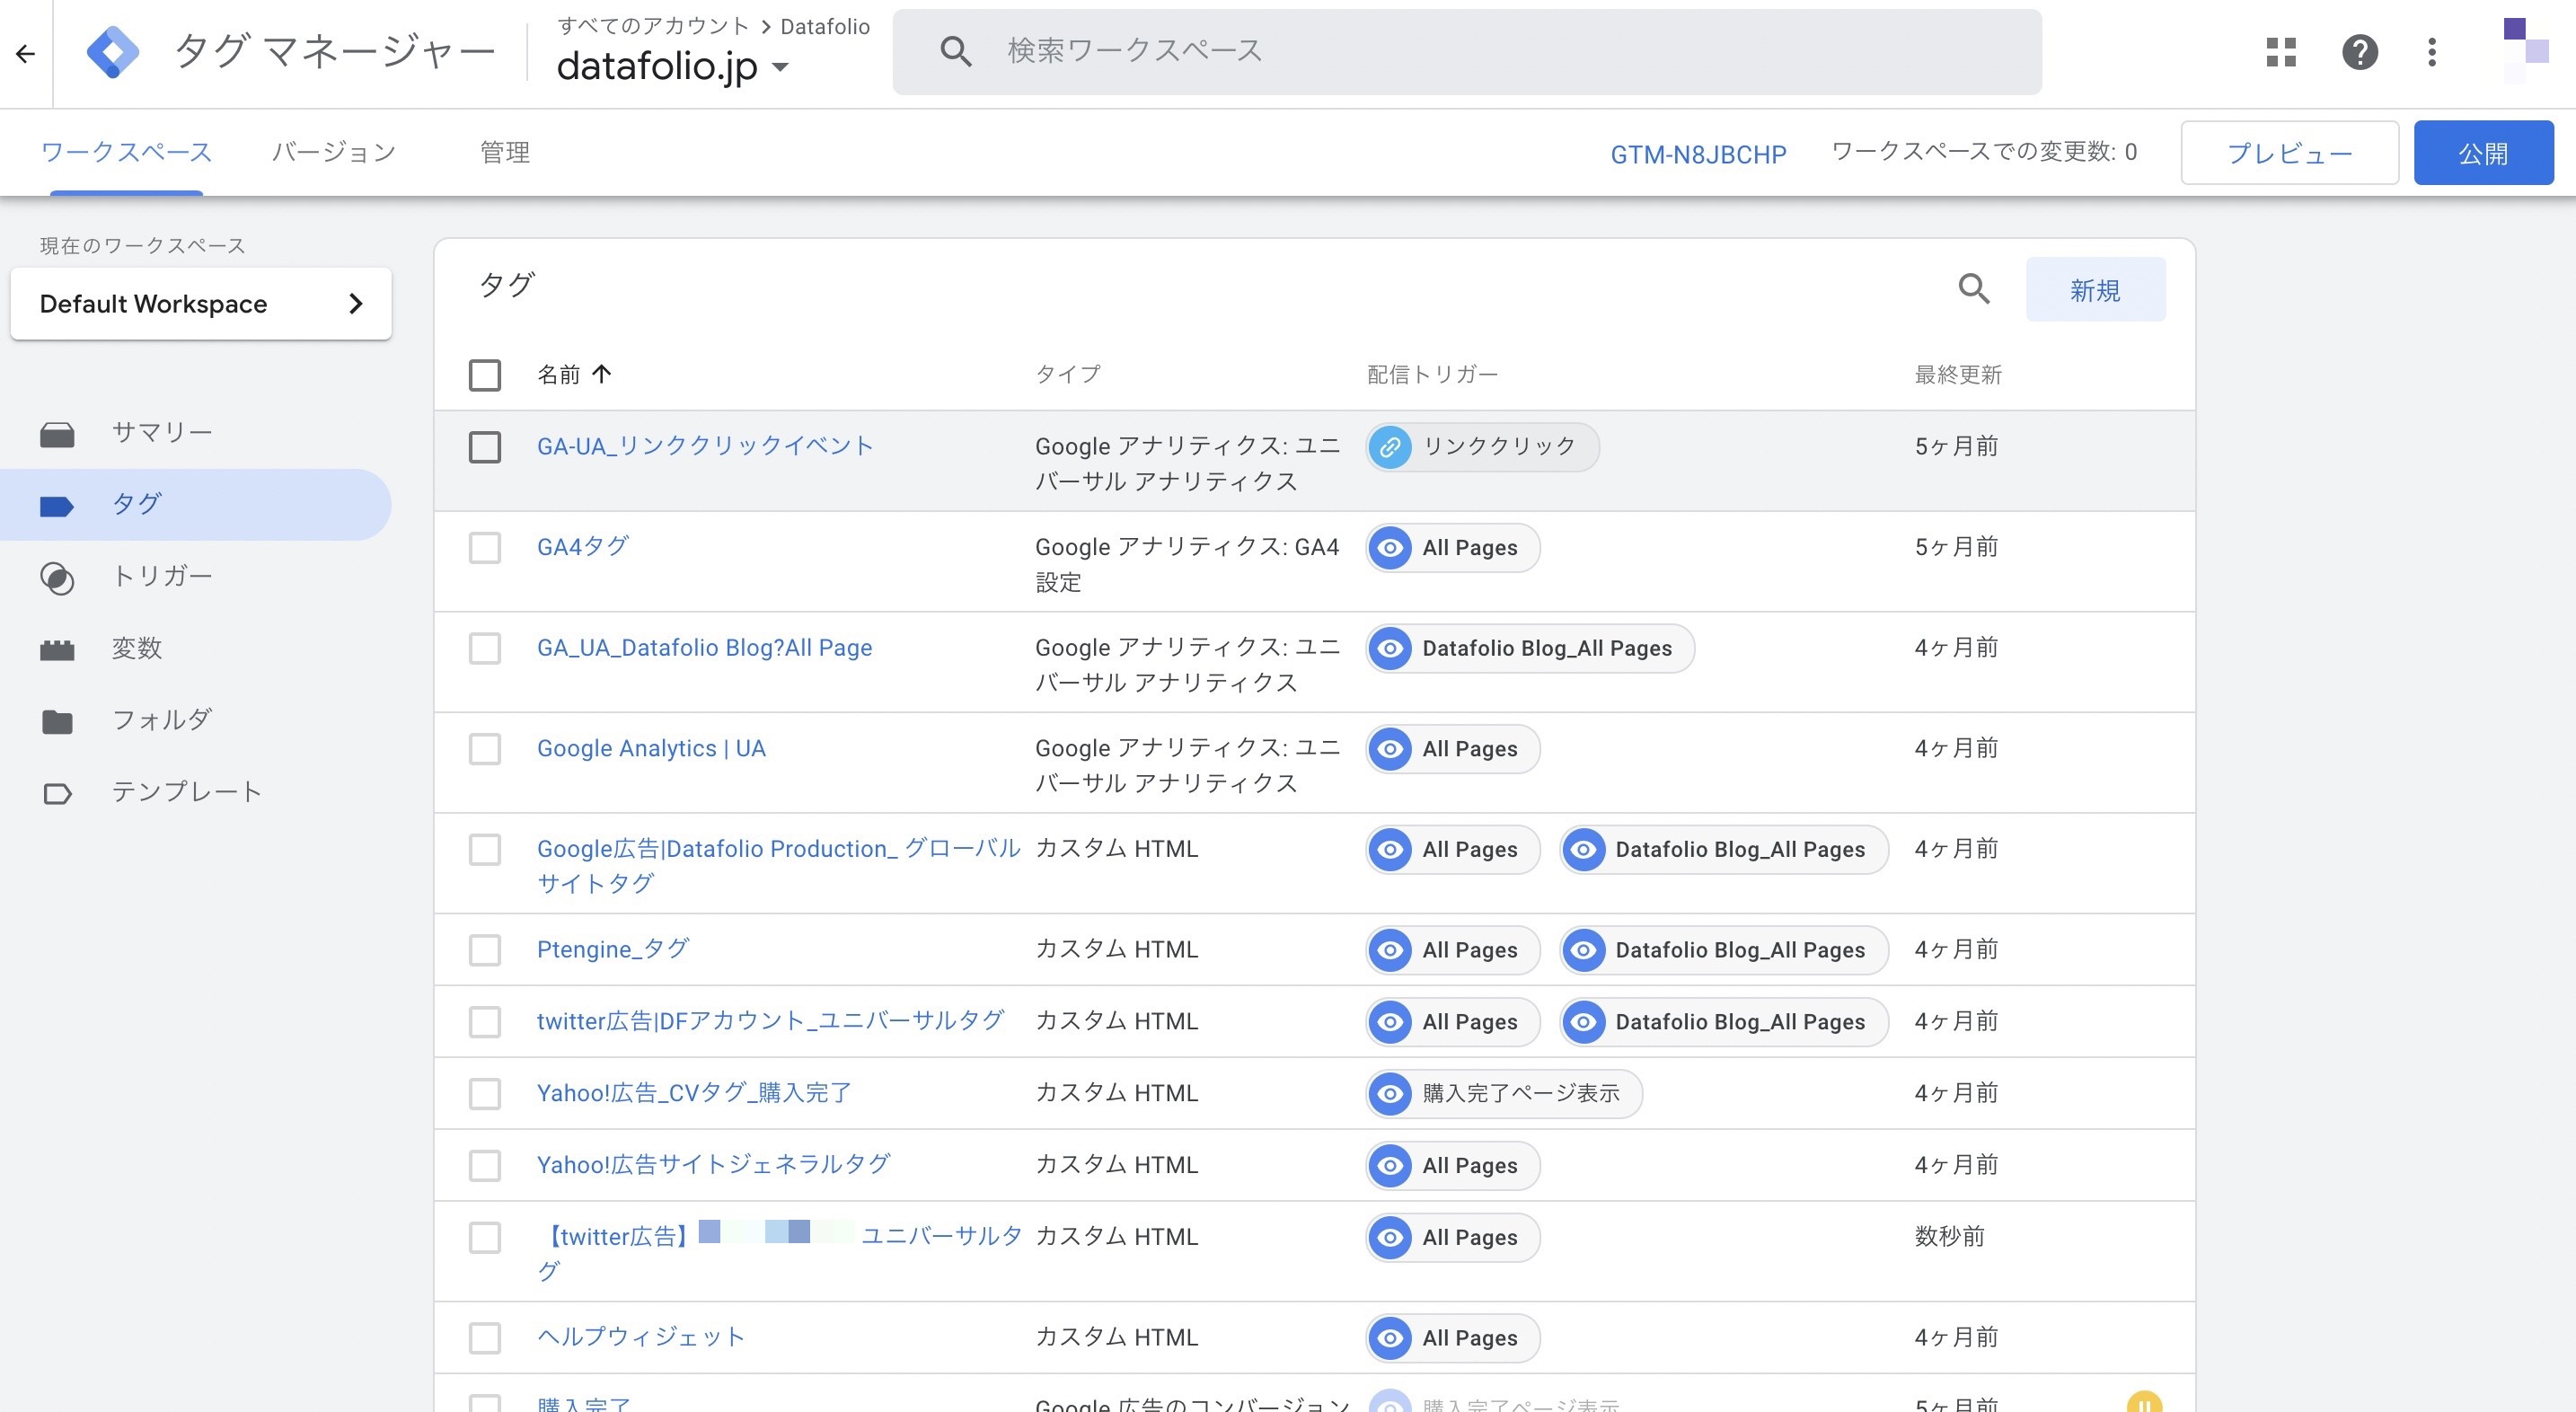Open the help question mark icon
2576x1412 pixels.
coord(2360,52)
